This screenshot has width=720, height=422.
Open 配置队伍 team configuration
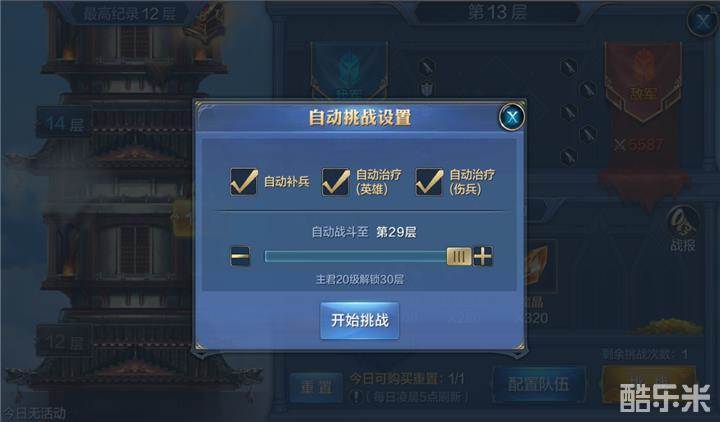[x=538, y=384]
